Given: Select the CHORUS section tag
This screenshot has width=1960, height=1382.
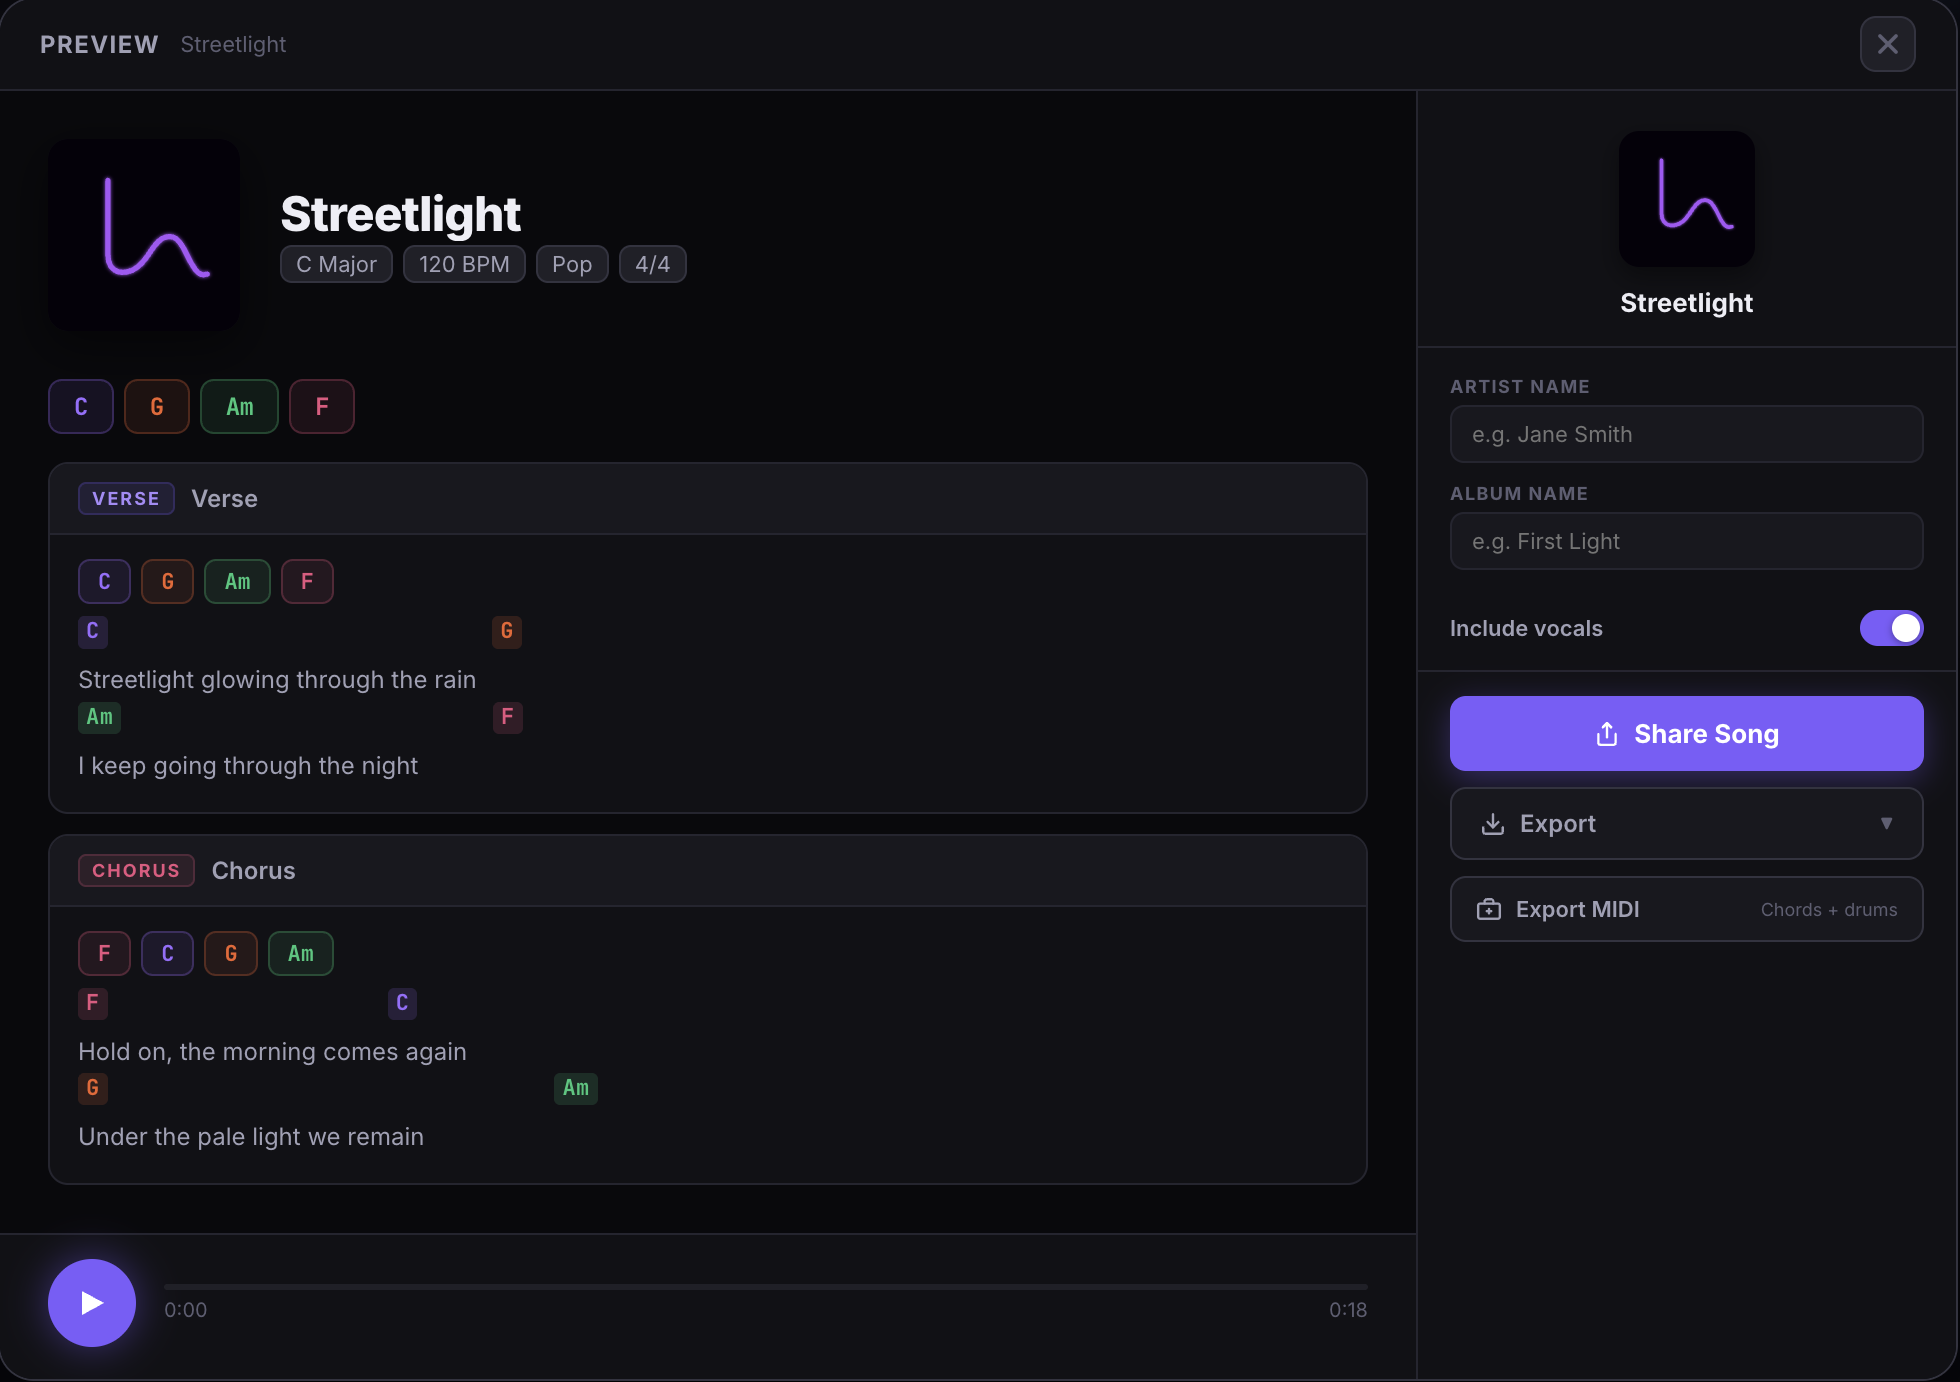Looking at the screenshot, I should 136,870.
